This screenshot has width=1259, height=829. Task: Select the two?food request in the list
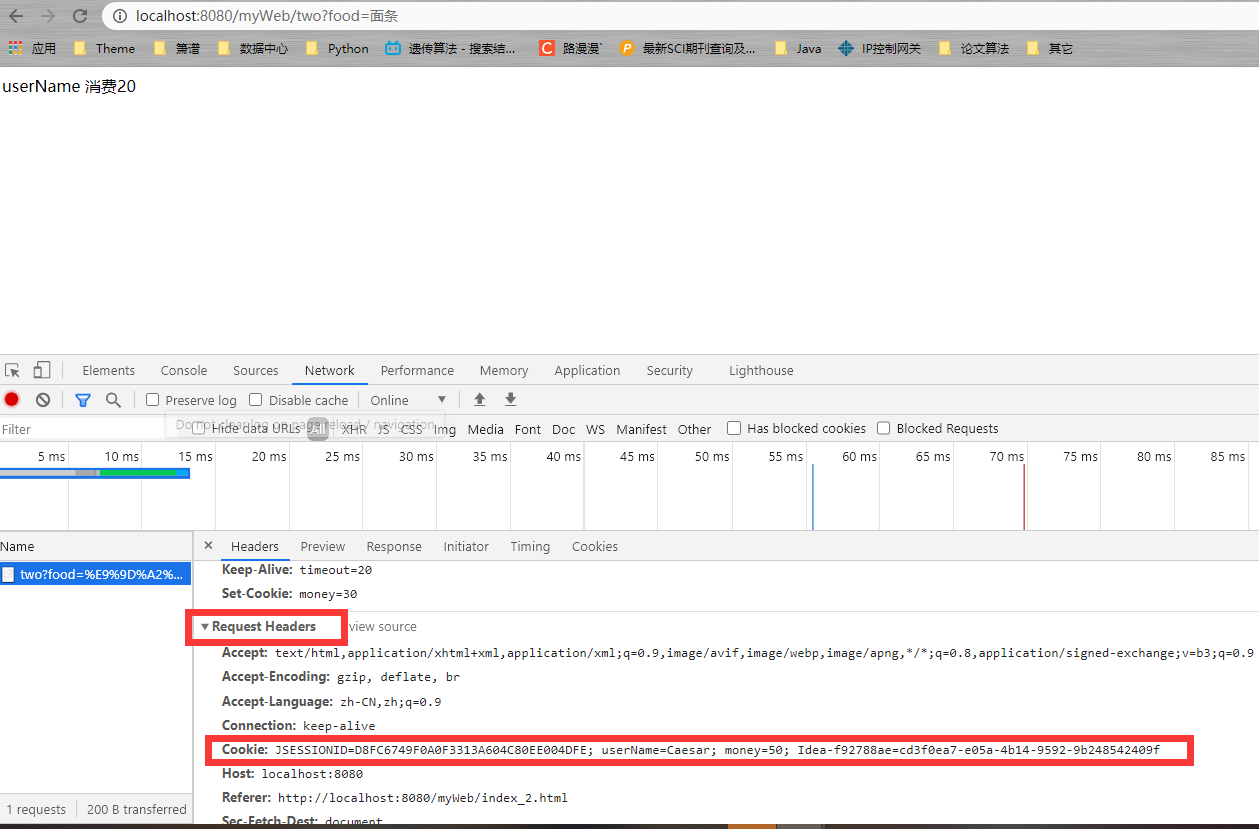point(95,573)
